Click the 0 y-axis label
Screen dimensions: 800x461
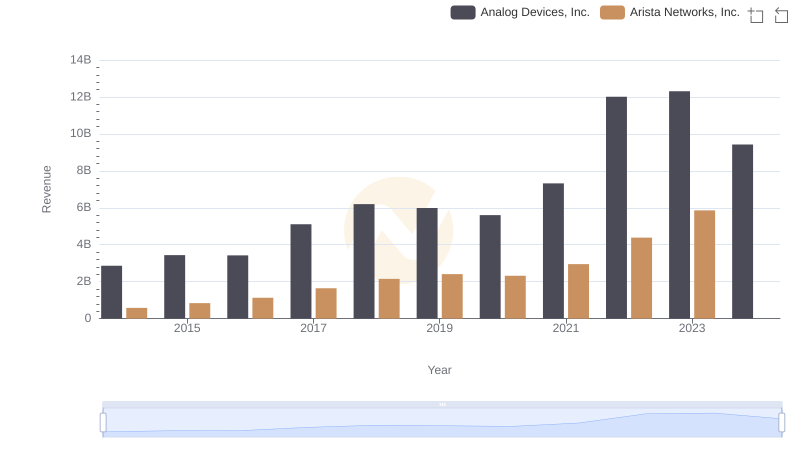tap(88, 318)
